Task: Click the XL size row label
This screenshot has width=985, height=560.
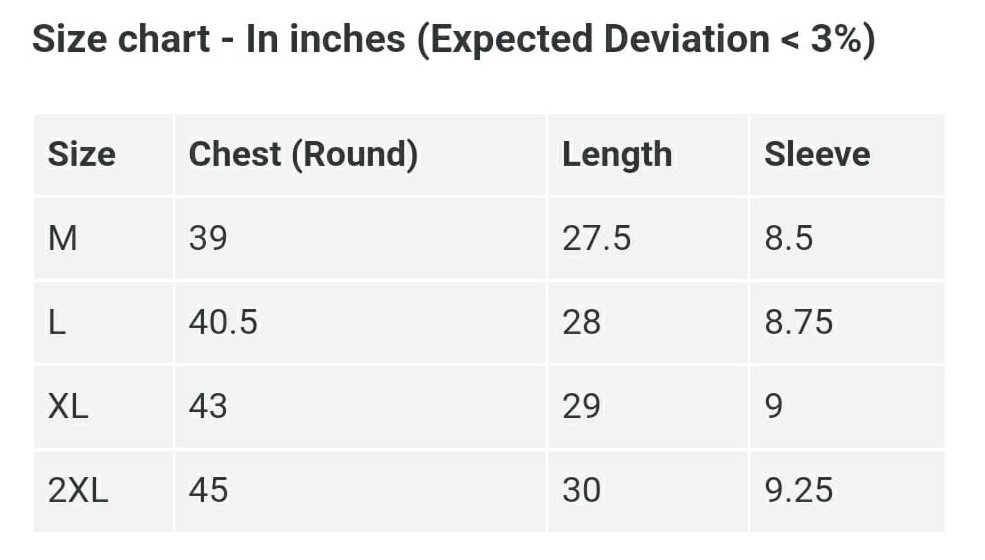Action: pyautogui.click(x=68, y=406)
